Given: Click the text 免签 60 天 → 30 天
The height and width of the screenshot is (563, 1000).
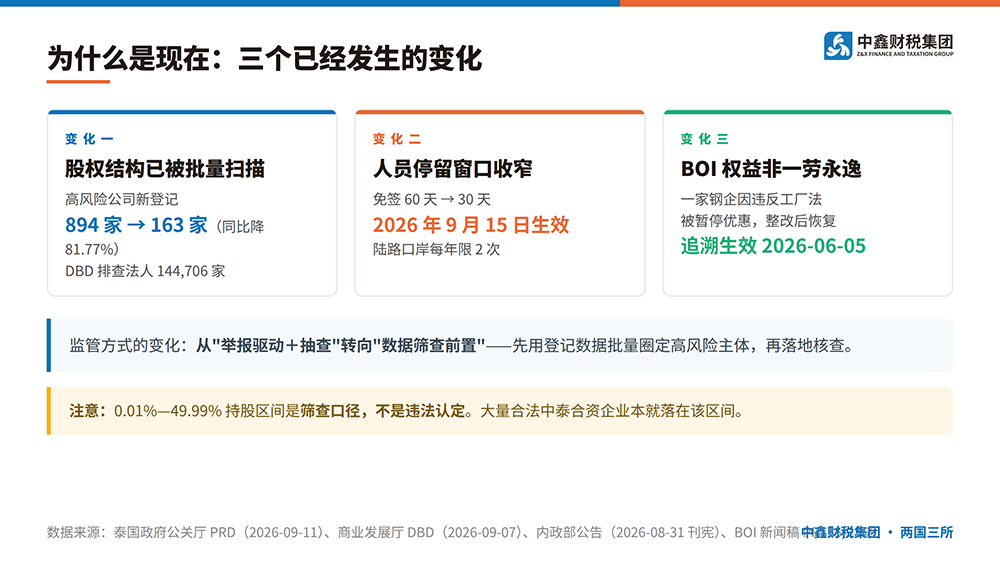Looking at the screenshot, I should pyautogui.click(x=432, y=200).
